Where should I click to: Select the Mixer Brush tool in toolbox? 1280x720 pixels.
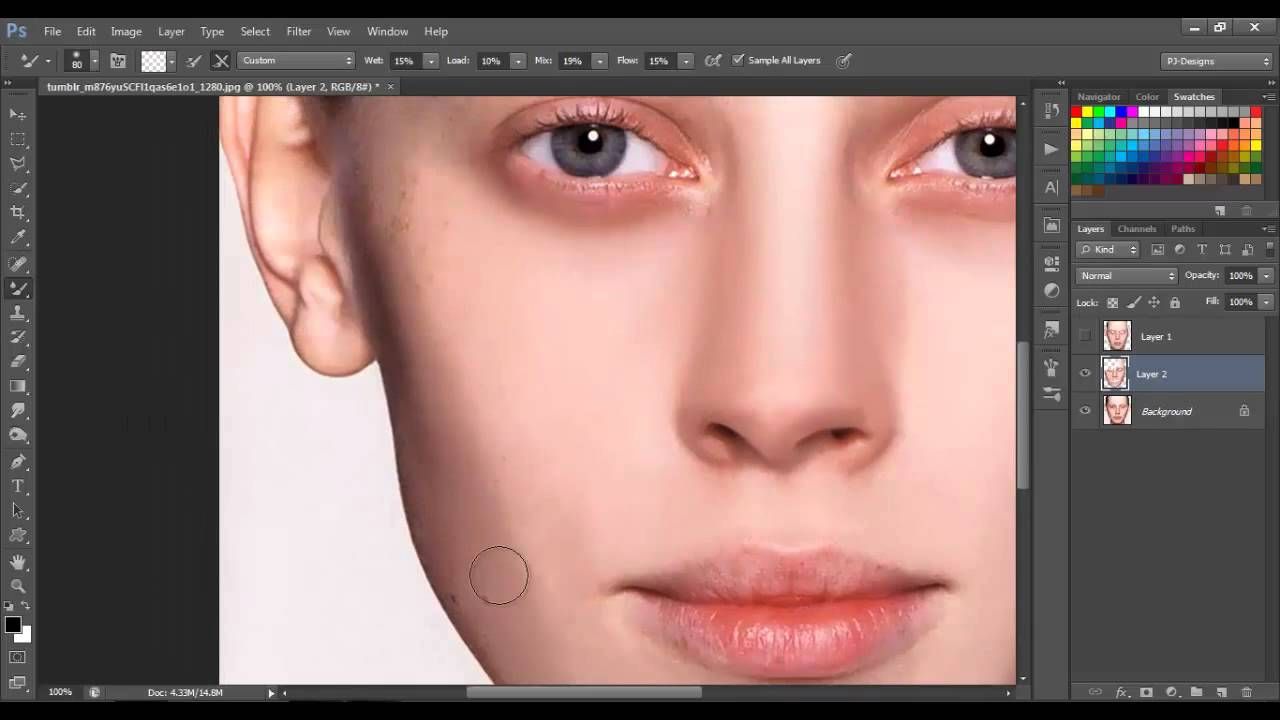pyautogui.click(x=18, y=289)
